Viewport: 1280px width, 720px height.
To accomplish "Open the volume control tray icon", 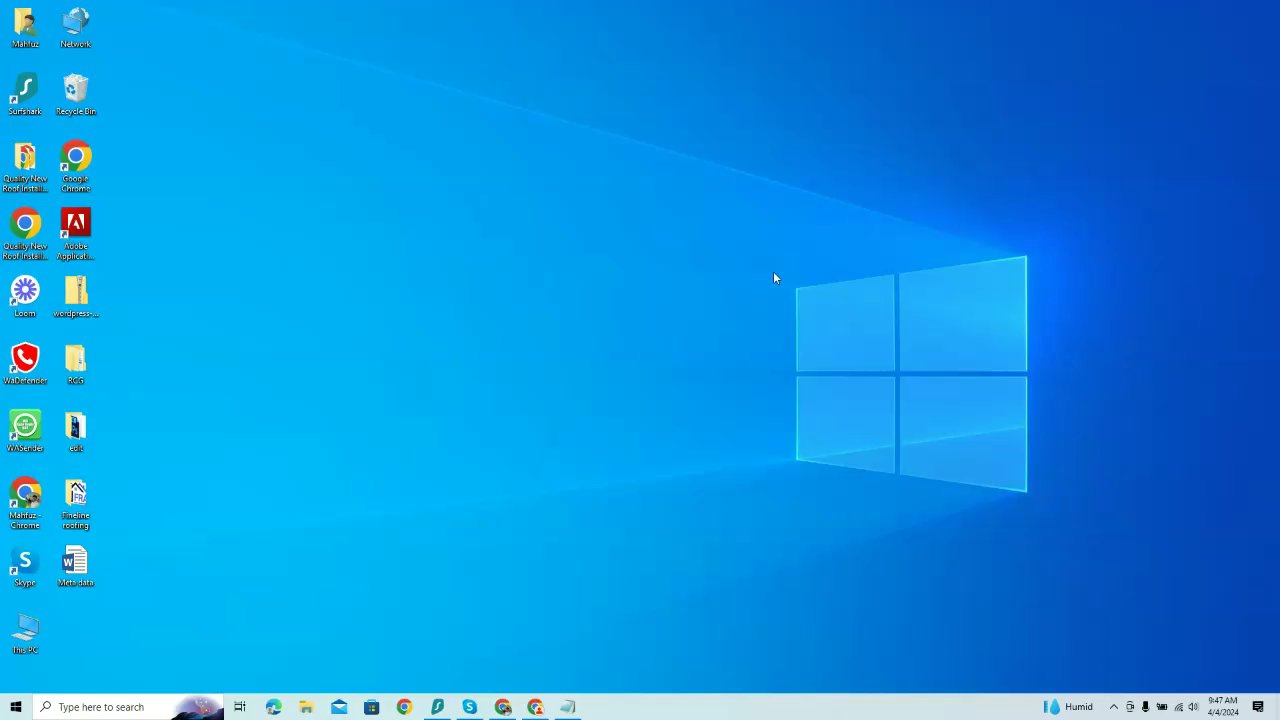I will [1193, 707].
